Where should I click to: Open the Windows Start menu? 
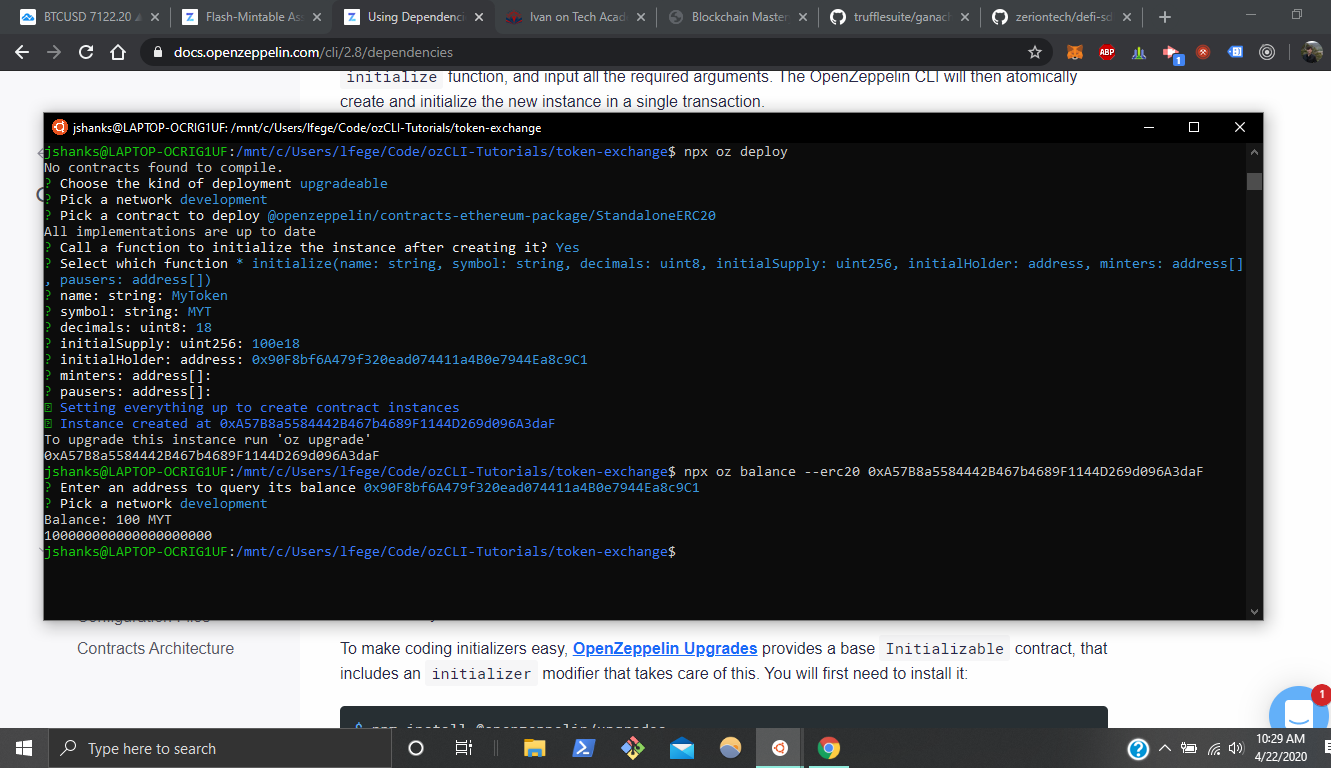(x=24, y=748)
